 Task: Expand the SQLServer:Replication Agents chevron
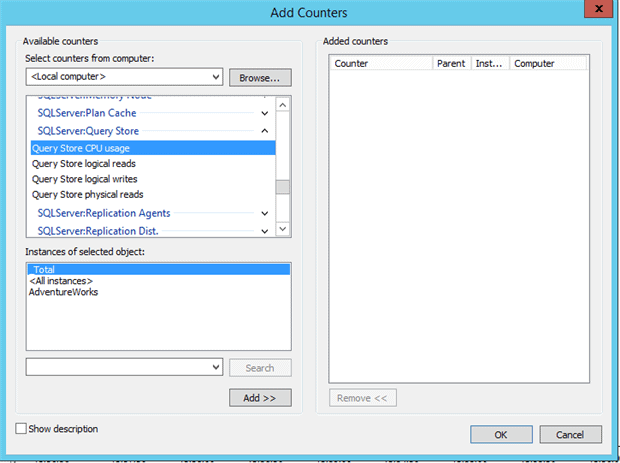coord(265,214)
